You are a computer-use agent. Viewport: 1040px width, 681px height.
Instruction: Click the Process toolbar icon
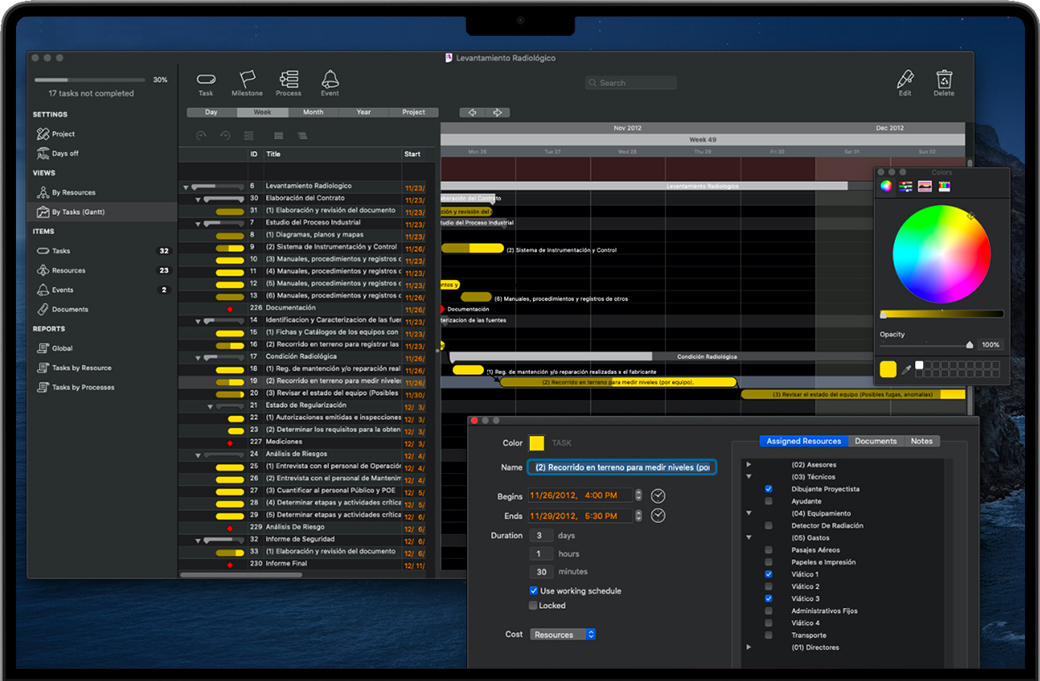pos(289,80)
